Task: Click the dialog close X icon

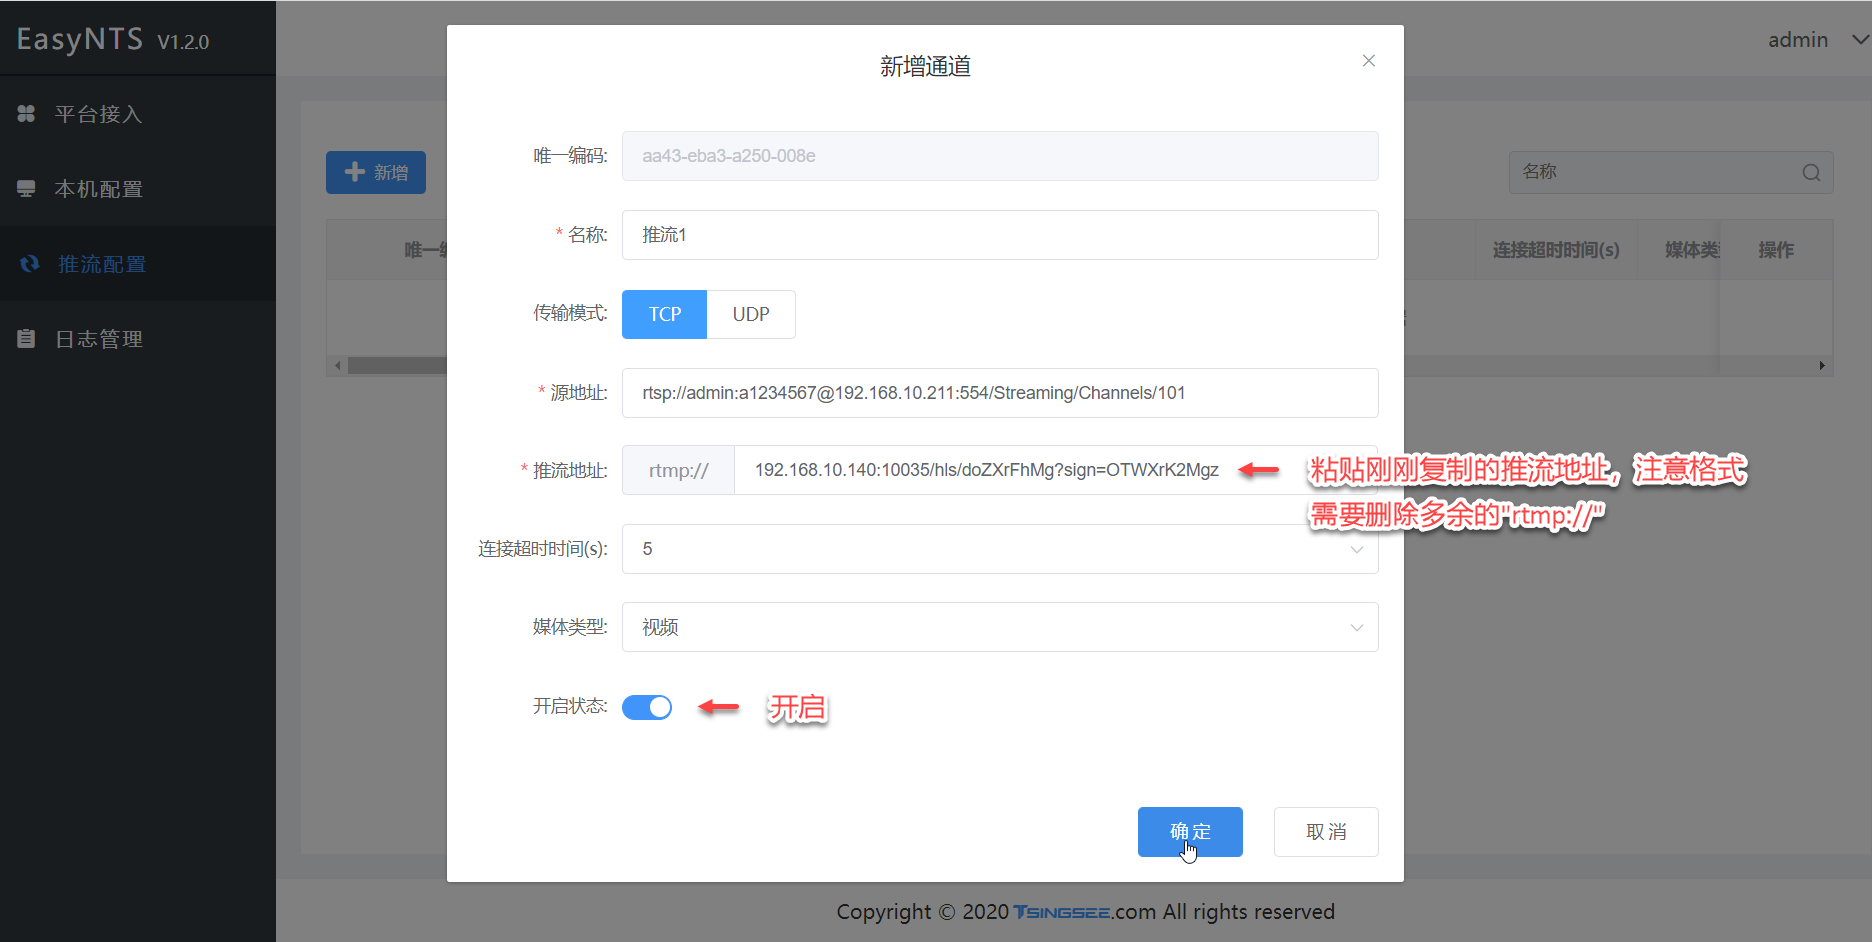Action: click(1368, 60)
